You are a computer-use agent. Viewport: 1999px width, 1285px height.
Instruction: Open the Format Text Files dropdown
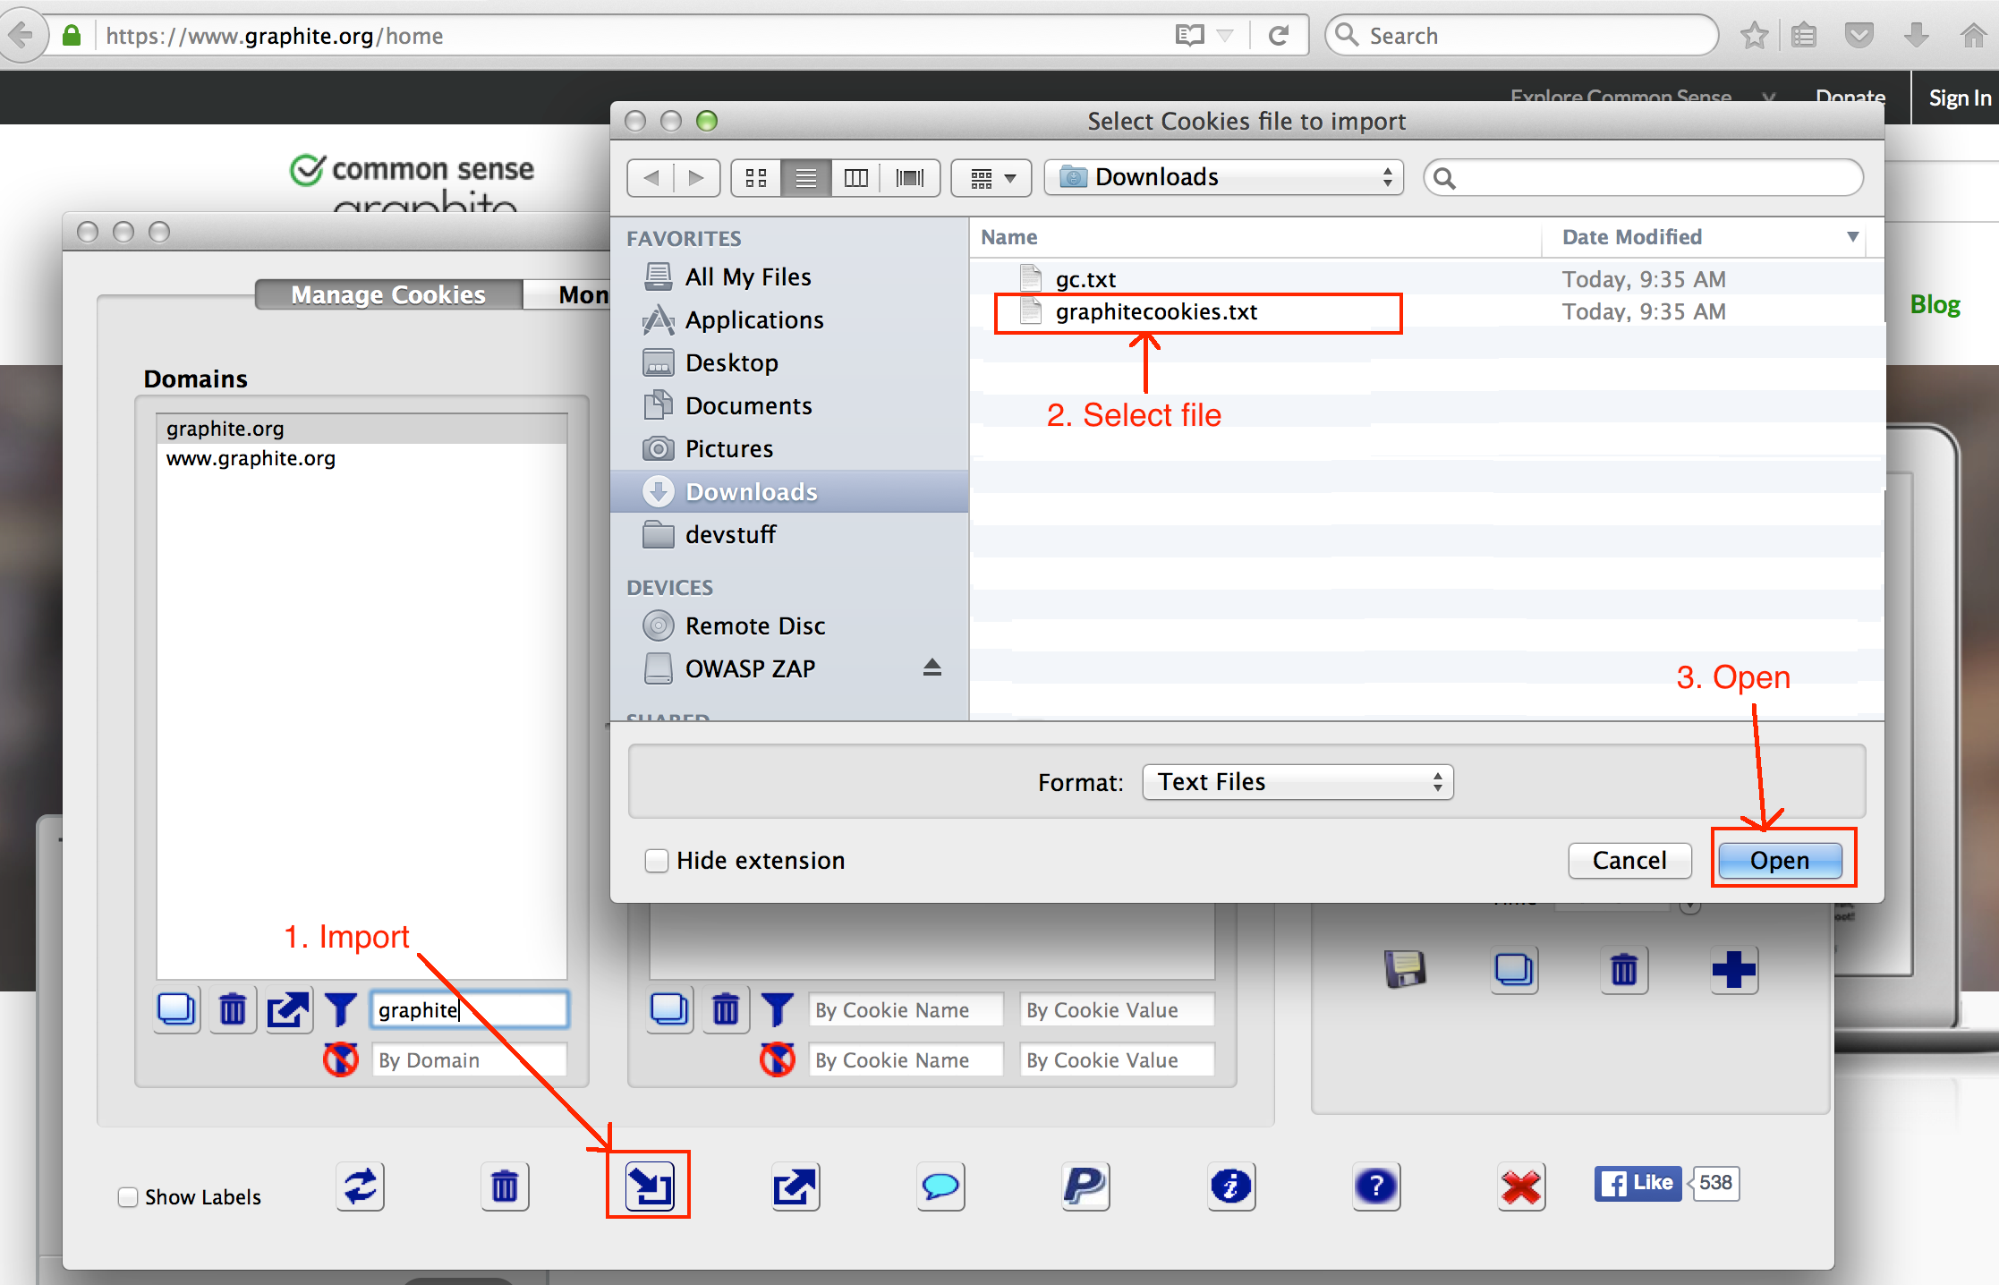pyautogui.click(x=1297, y=782)
